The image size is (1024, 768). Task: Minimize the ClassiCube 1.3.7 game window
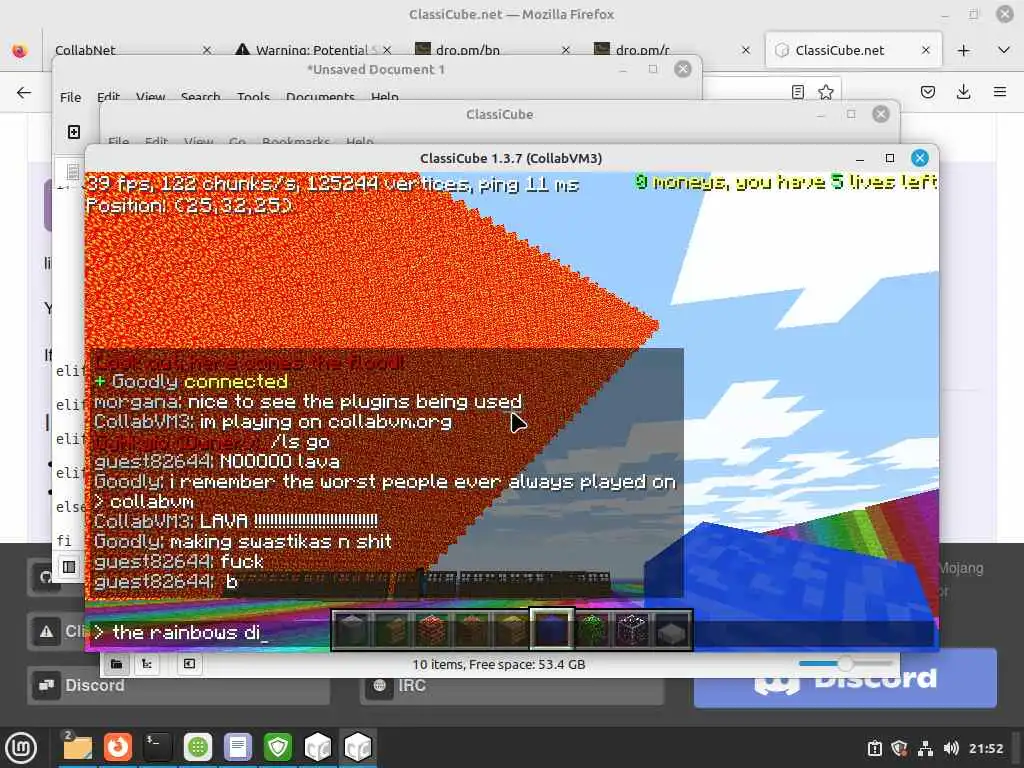click(860, 158)
